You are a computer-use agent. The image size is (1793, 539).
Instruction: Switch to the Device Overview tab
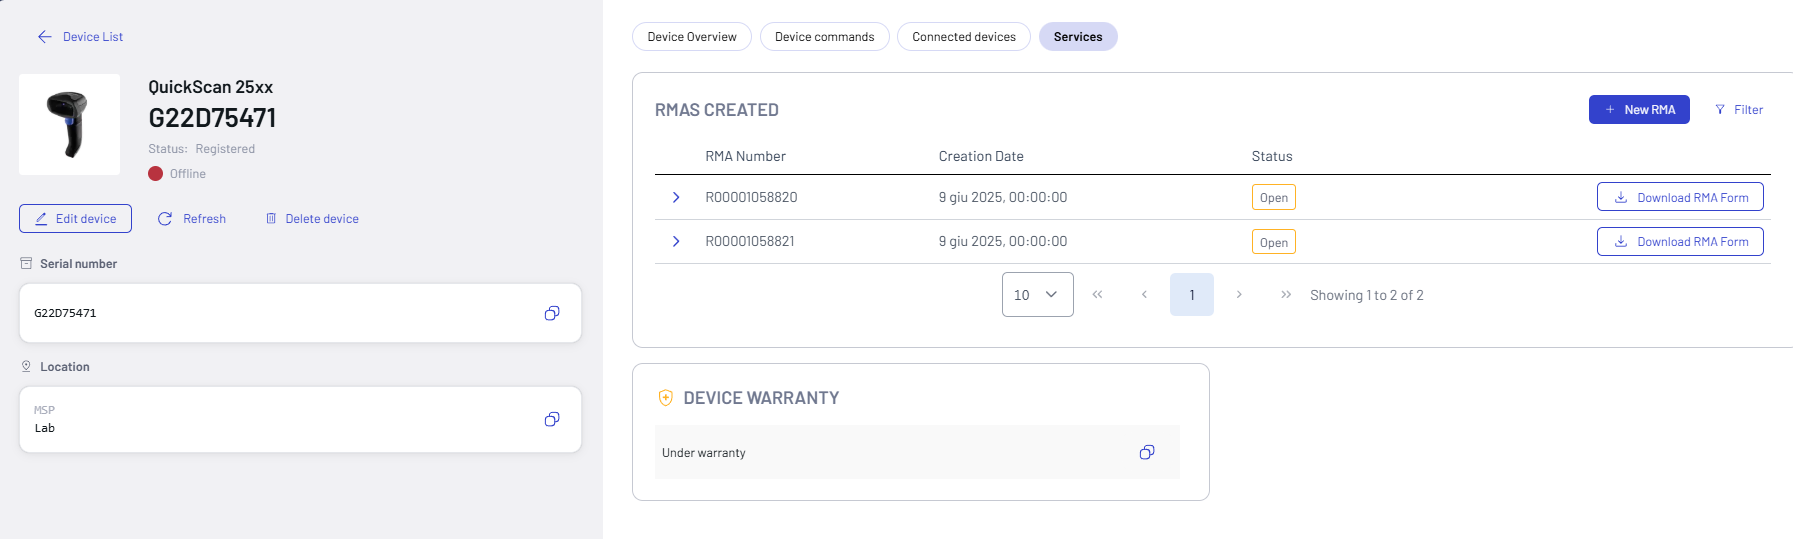[x=691, y=37]
